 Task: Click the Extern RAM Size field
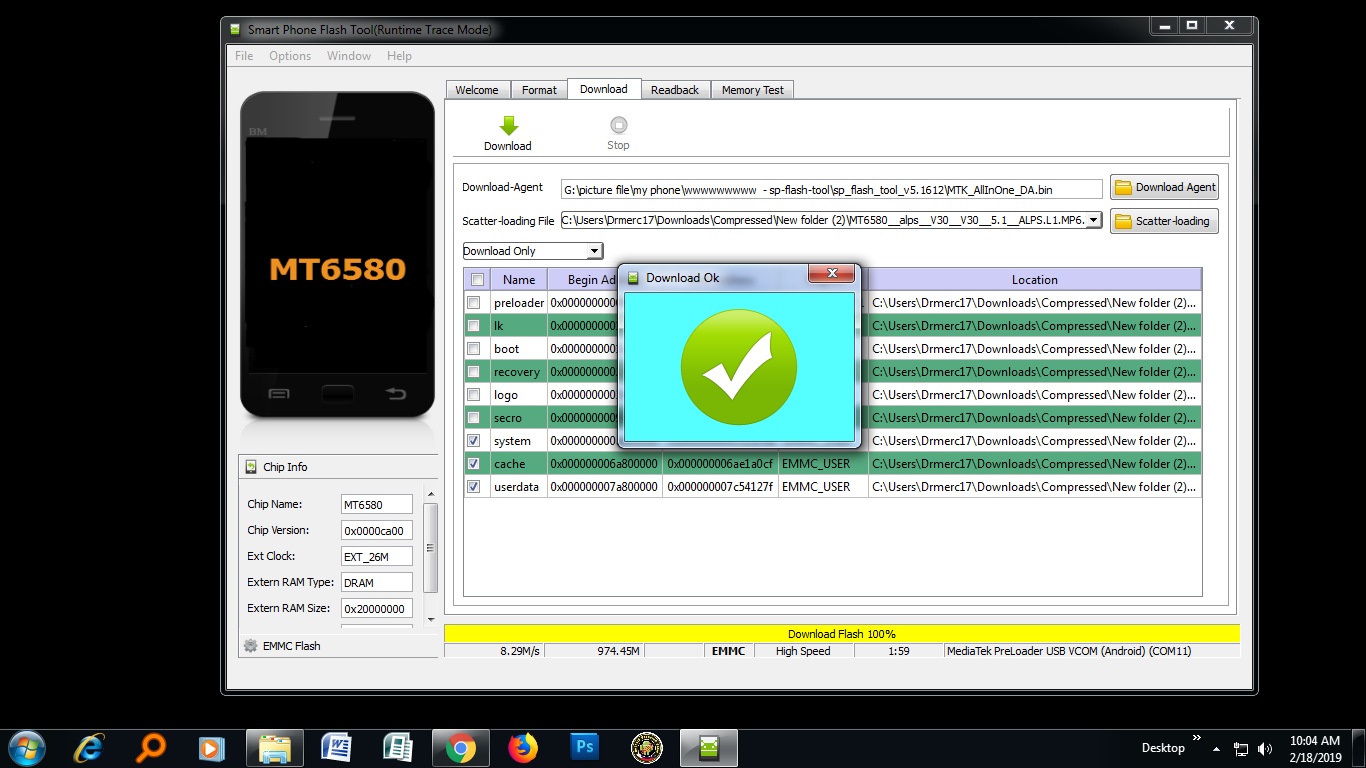[376, 609]
